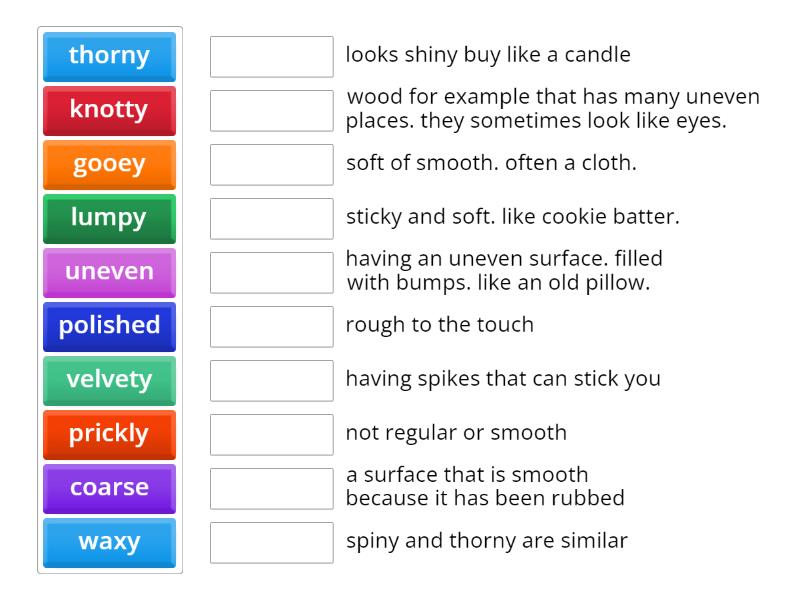Choose the purple 'coarse' tile
800x600 pixels.
(109, 488)
